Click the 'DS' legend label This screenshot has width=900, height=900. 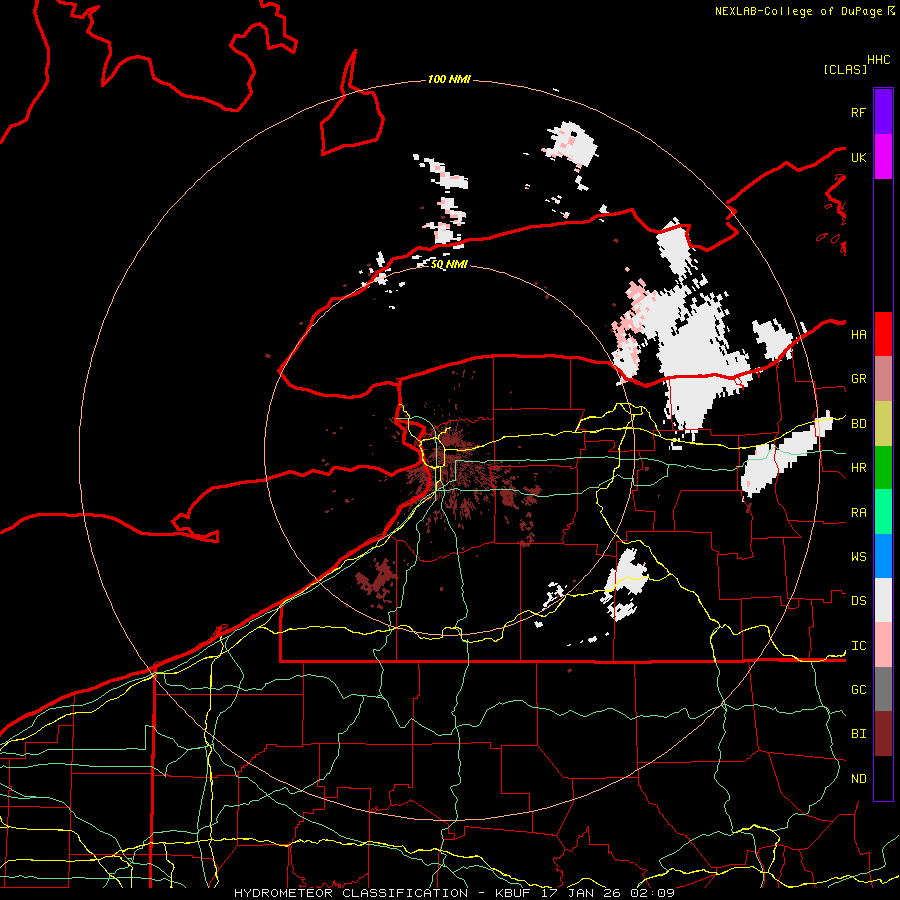pos(858,601)
